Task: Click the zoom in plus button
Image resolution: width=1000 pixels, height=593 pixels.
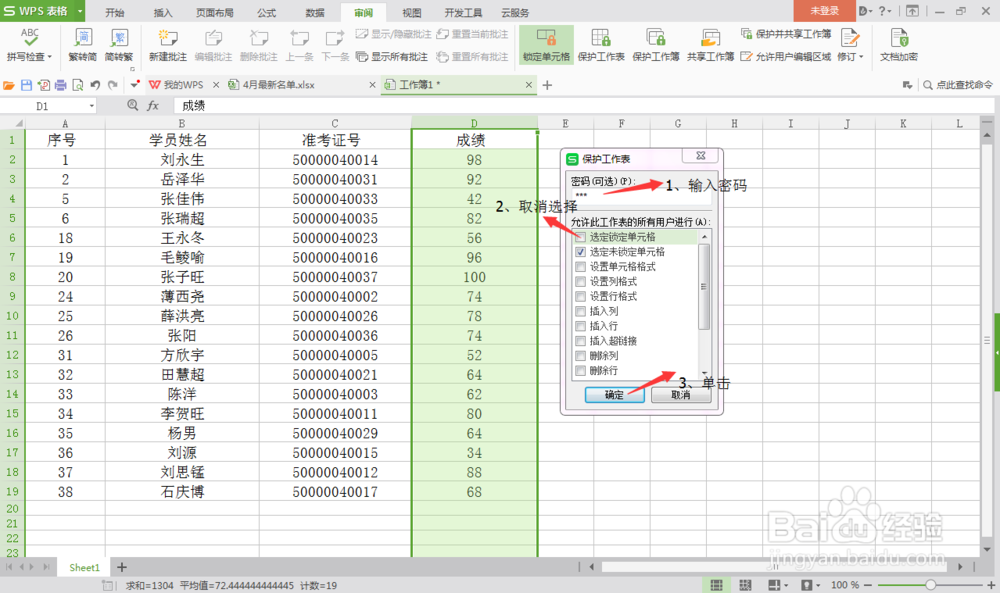Action: [x=991, y=585]
